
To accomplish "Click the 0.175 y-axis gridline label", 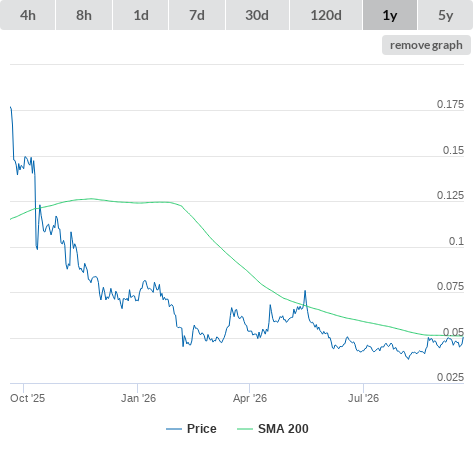I will point(450,104).
